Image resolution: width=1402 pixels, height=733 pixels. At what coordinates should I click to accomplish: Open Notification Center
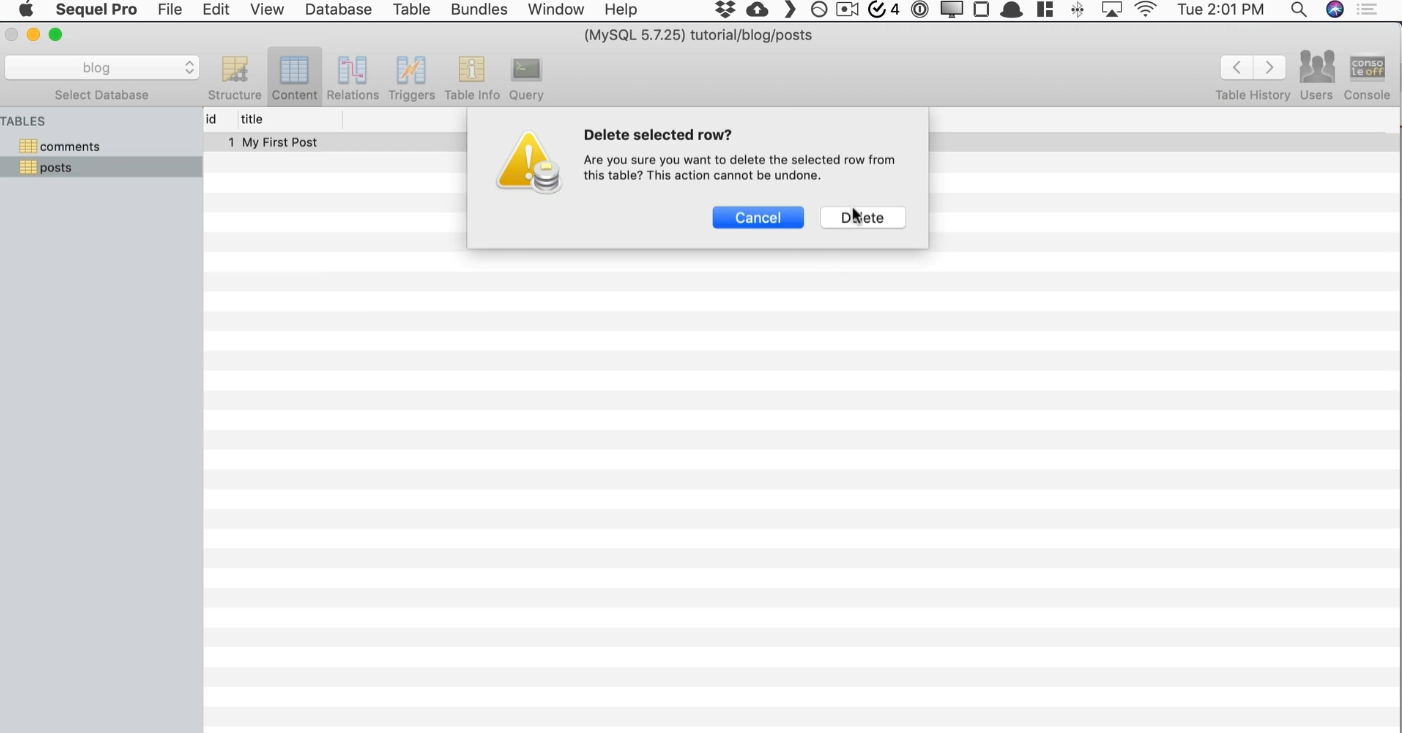1367,10
